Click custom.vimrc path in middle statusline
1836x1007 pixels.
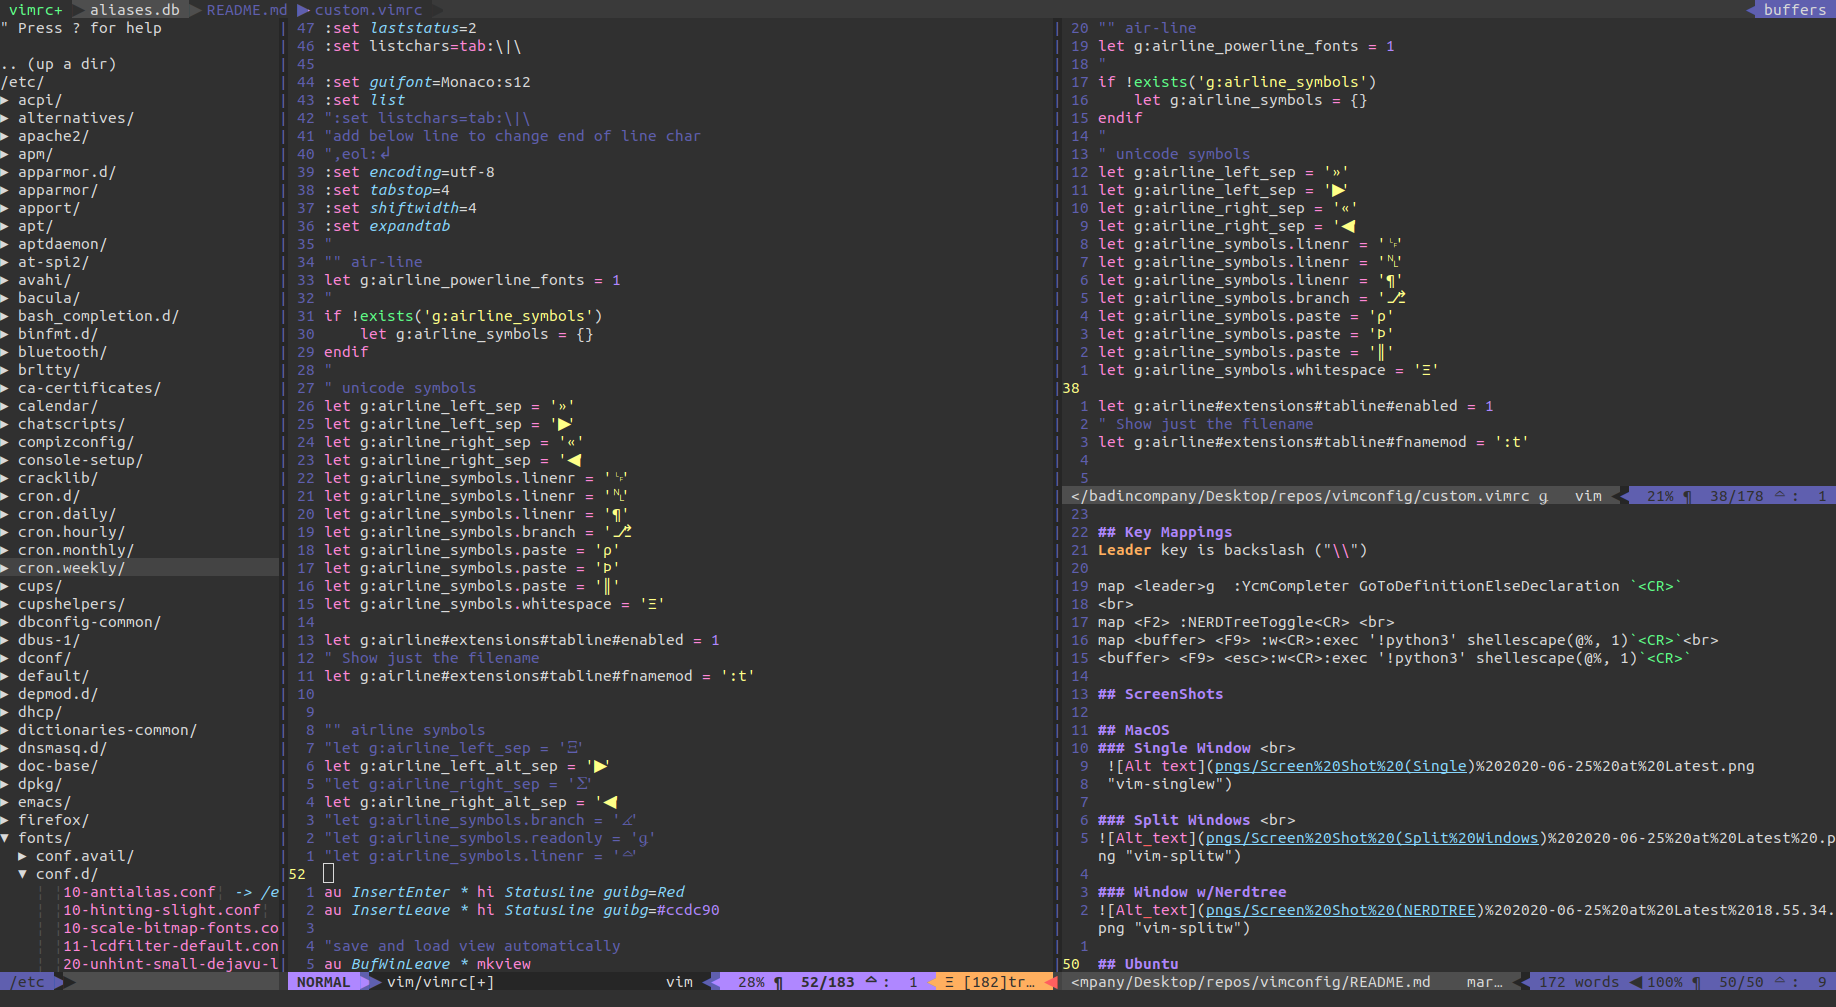click(x=1300, y=496)
